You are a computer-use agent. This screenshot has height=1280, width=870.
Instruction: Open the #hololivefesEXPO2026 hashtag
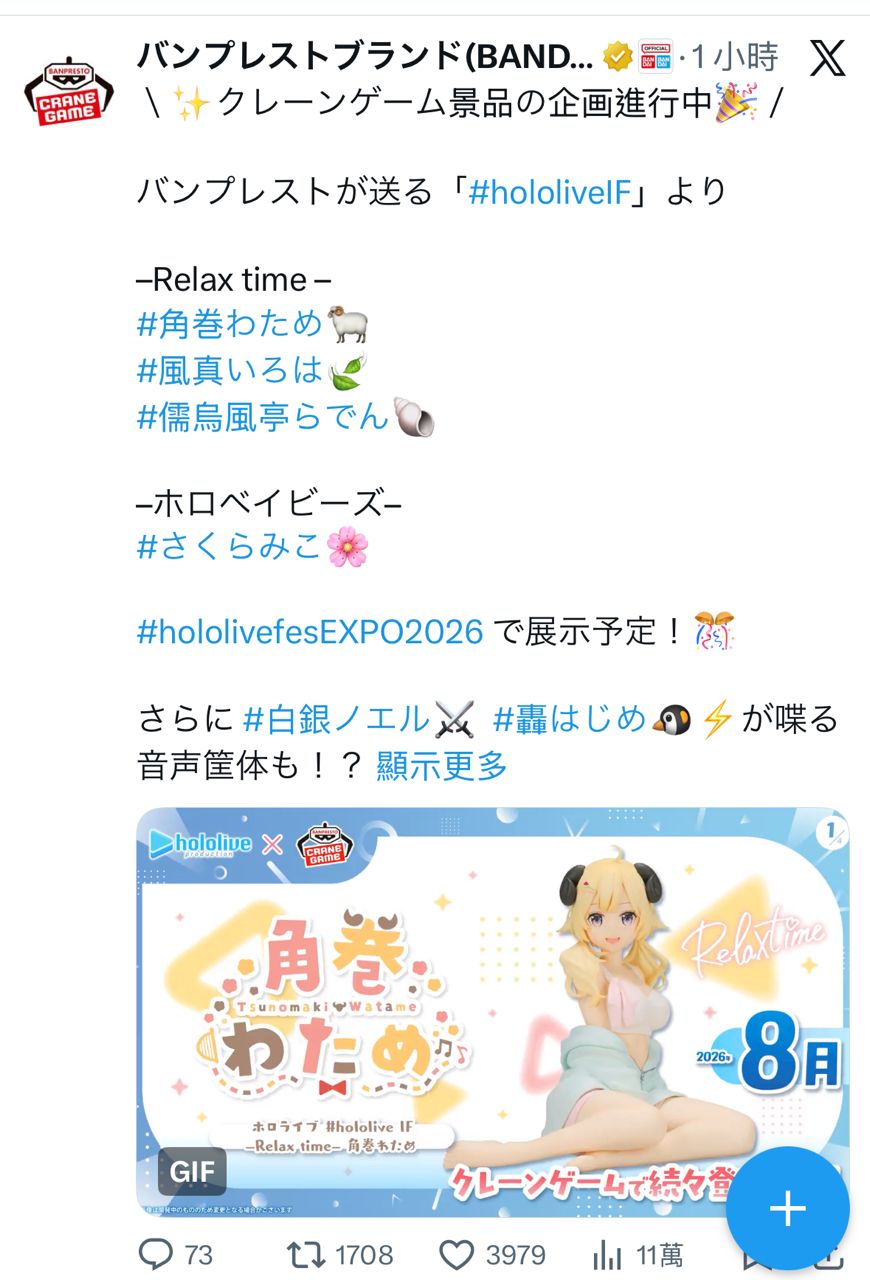tap(310, 632)
